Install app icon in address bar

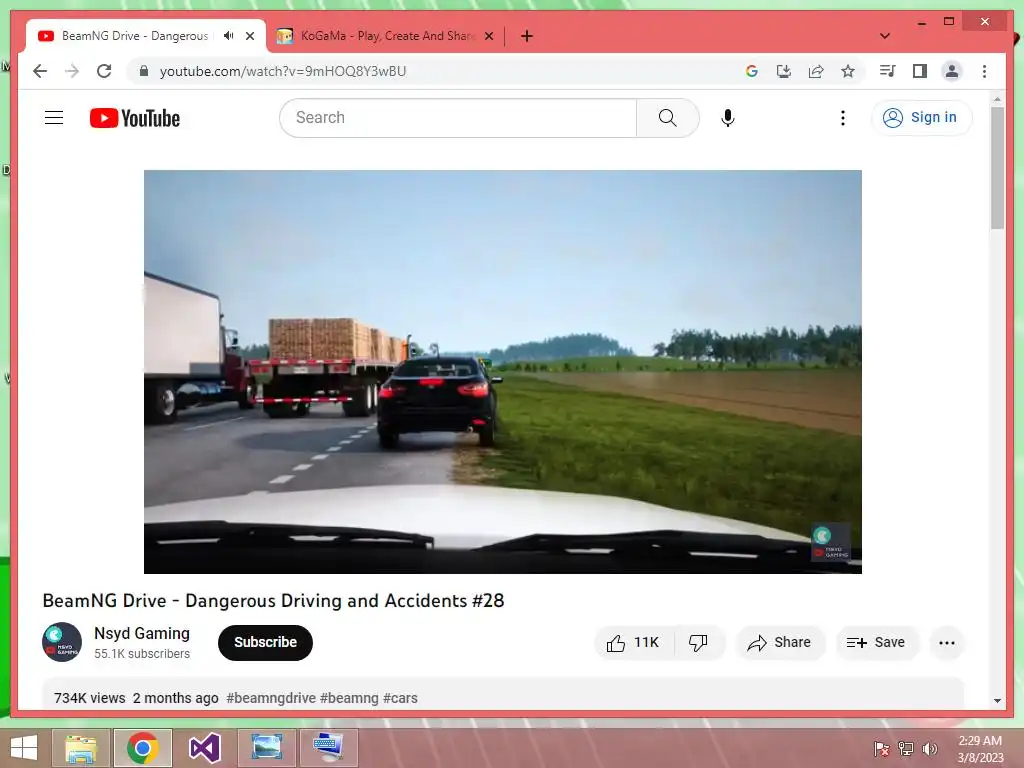coord(784,71)
